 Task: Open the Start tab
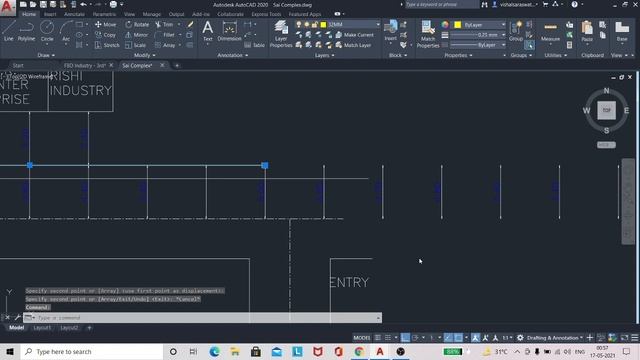click(18, 65)
